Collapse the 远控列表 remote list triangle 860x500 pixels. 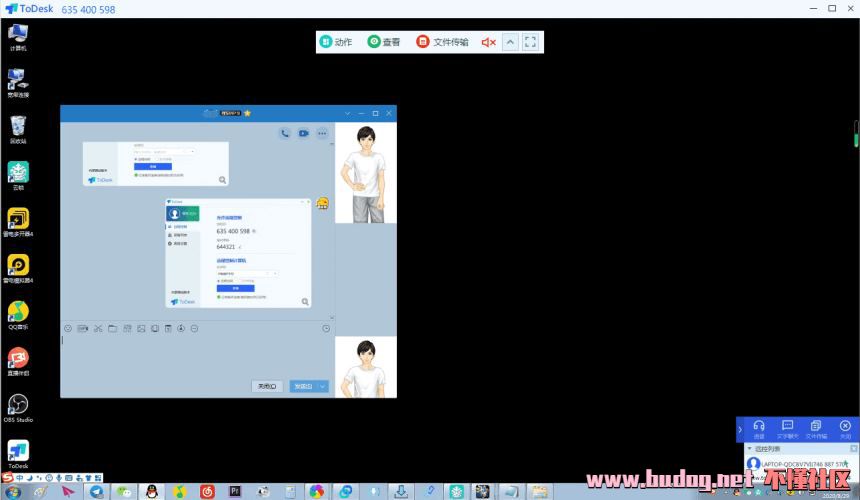point(750,448)
